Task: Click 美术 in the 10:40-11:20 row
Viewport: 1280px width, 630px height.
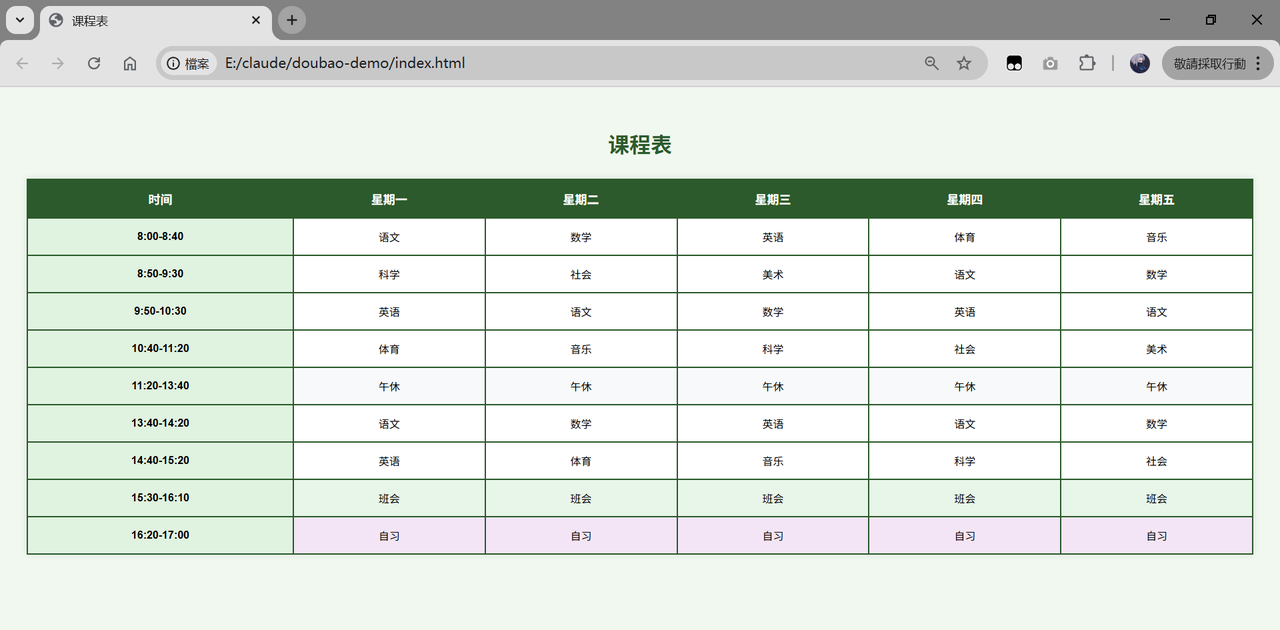Action: (1157, 350)
